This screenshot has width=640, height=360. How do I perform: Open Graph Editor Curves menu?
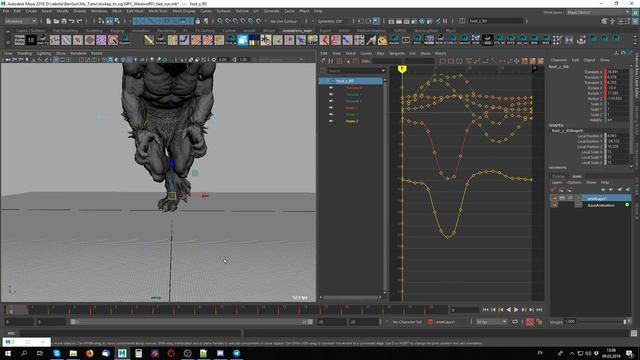pos(366,53)
